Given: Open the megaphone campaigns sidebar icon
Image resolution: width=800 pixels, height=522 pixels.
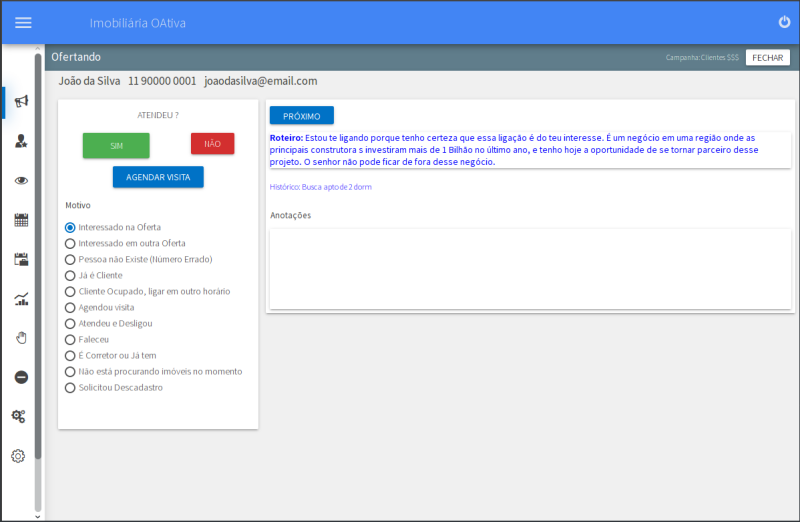Looking at the screenshot, I should pyautogui.click(x=21, y=101).
